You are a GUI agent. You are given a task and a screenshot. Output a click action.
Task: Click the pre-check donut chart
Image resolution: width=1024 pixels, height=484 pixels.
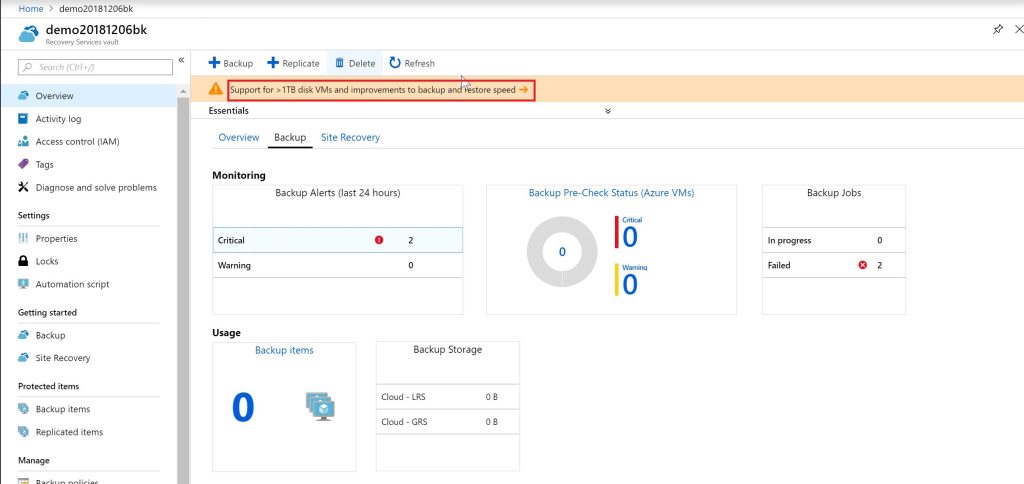point(562,251)
